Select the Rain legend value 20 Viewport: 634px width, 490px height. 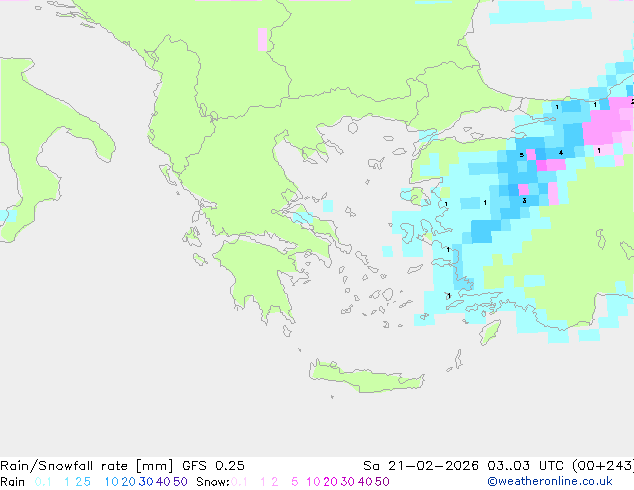(x=128, y=482)
